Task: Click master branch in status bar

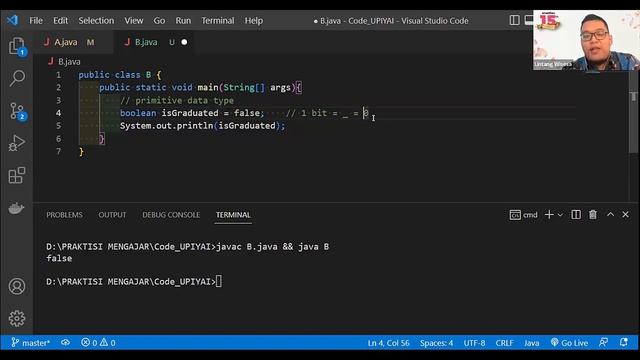Action: click(30, 343)
